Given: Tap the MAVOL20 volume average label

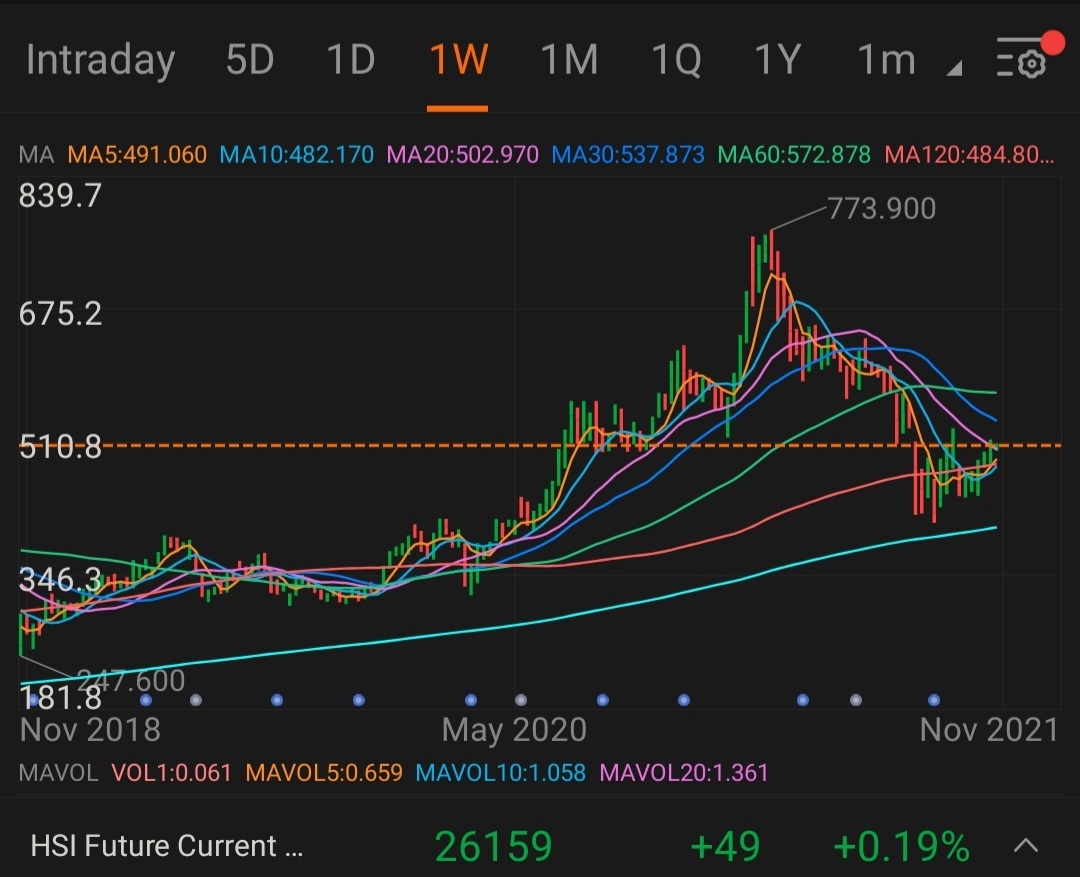Looking at the screenshot, I should [683, 773].
